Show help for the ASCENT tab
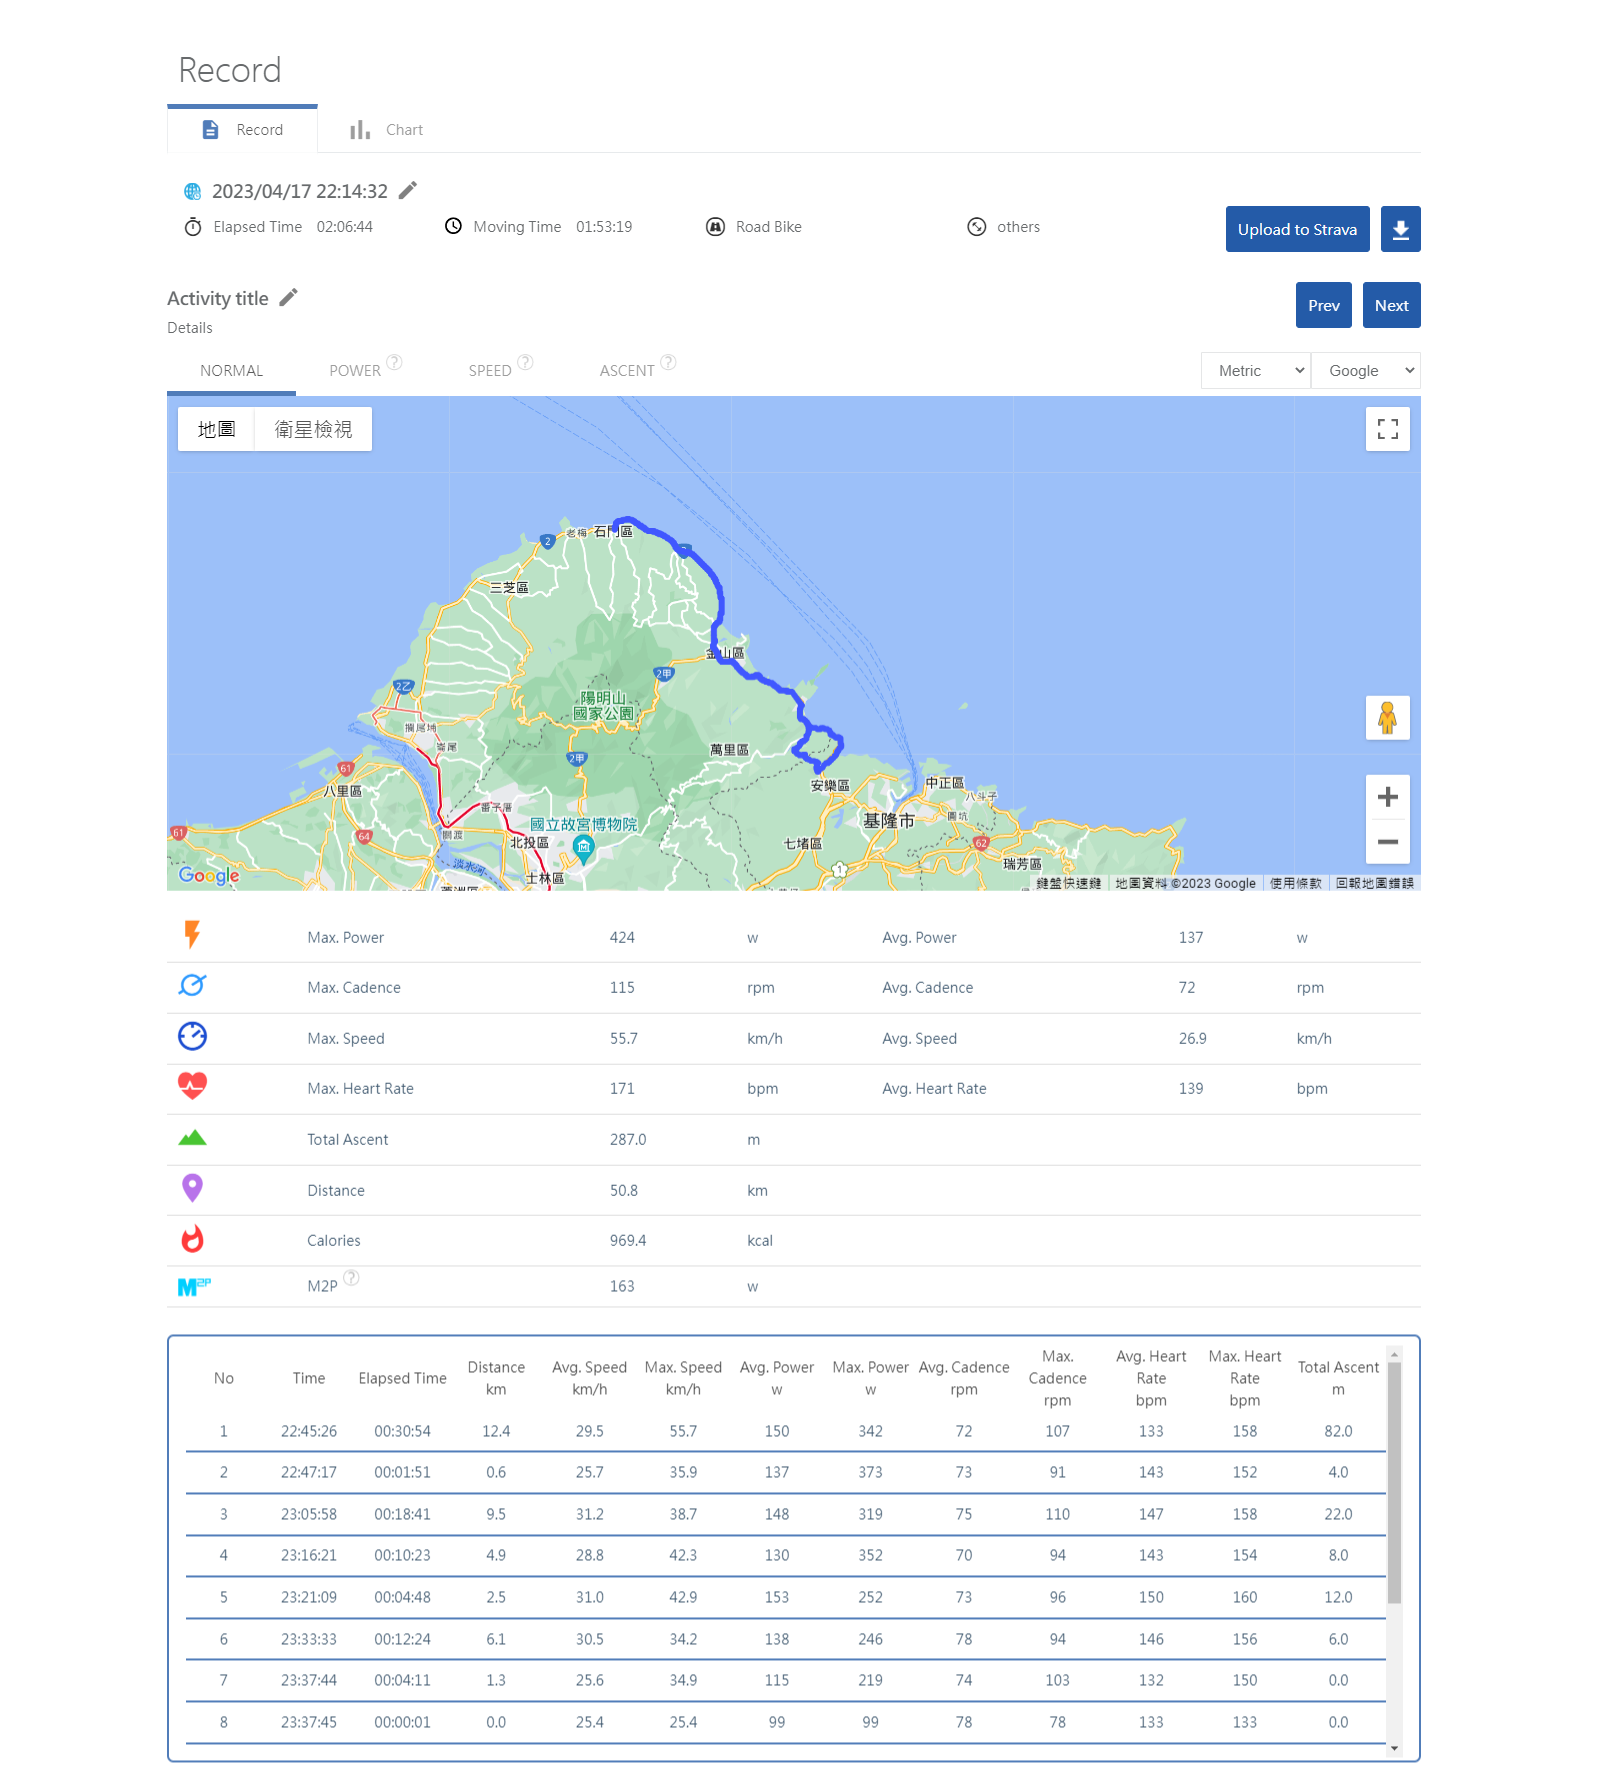Screen dimensions: 1600x1779 [x=669, y=362]
